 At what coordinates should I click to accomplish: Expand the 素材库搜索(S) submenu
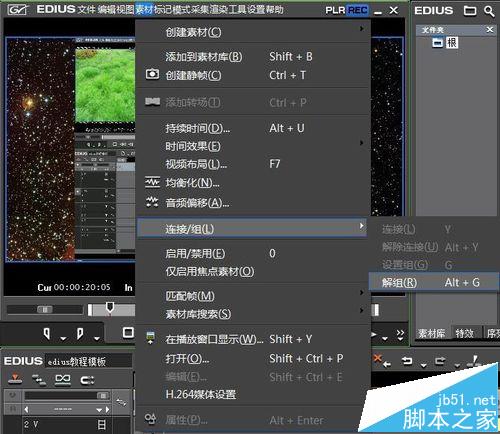253,314
